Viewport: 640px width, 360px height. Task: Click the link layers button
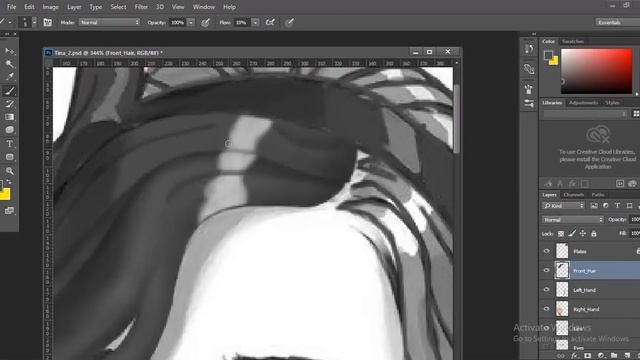pos(561,356)
